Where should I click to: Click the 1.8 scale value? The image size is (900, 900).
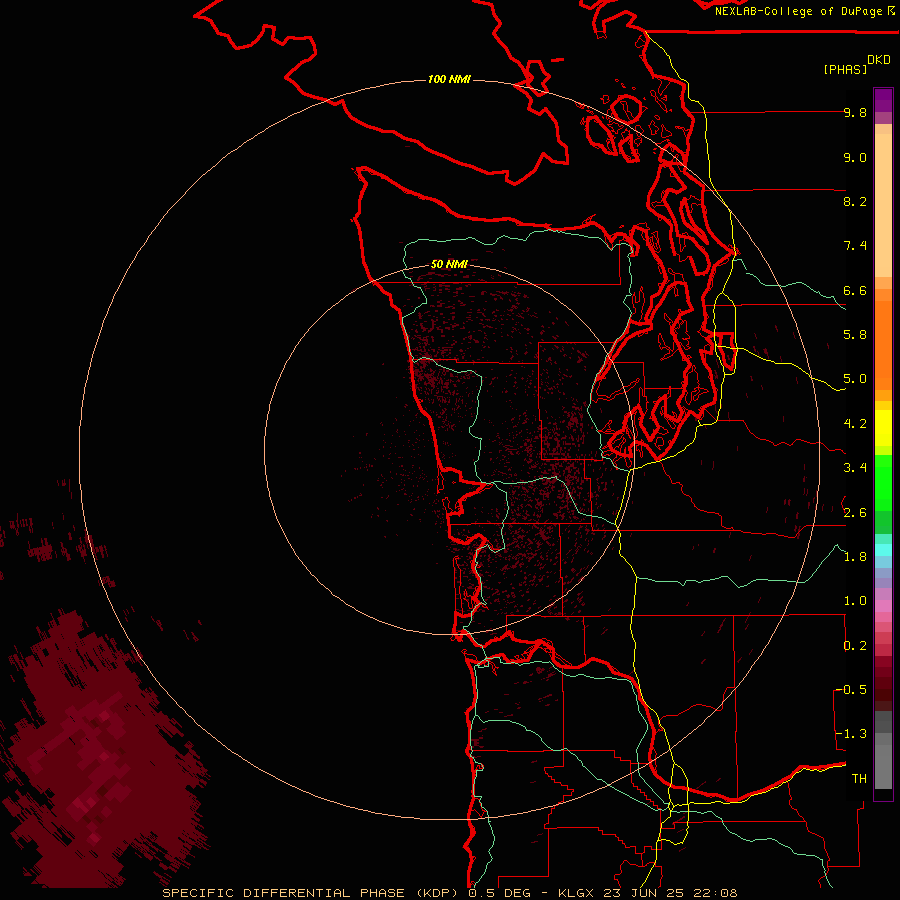coord(855,557)
